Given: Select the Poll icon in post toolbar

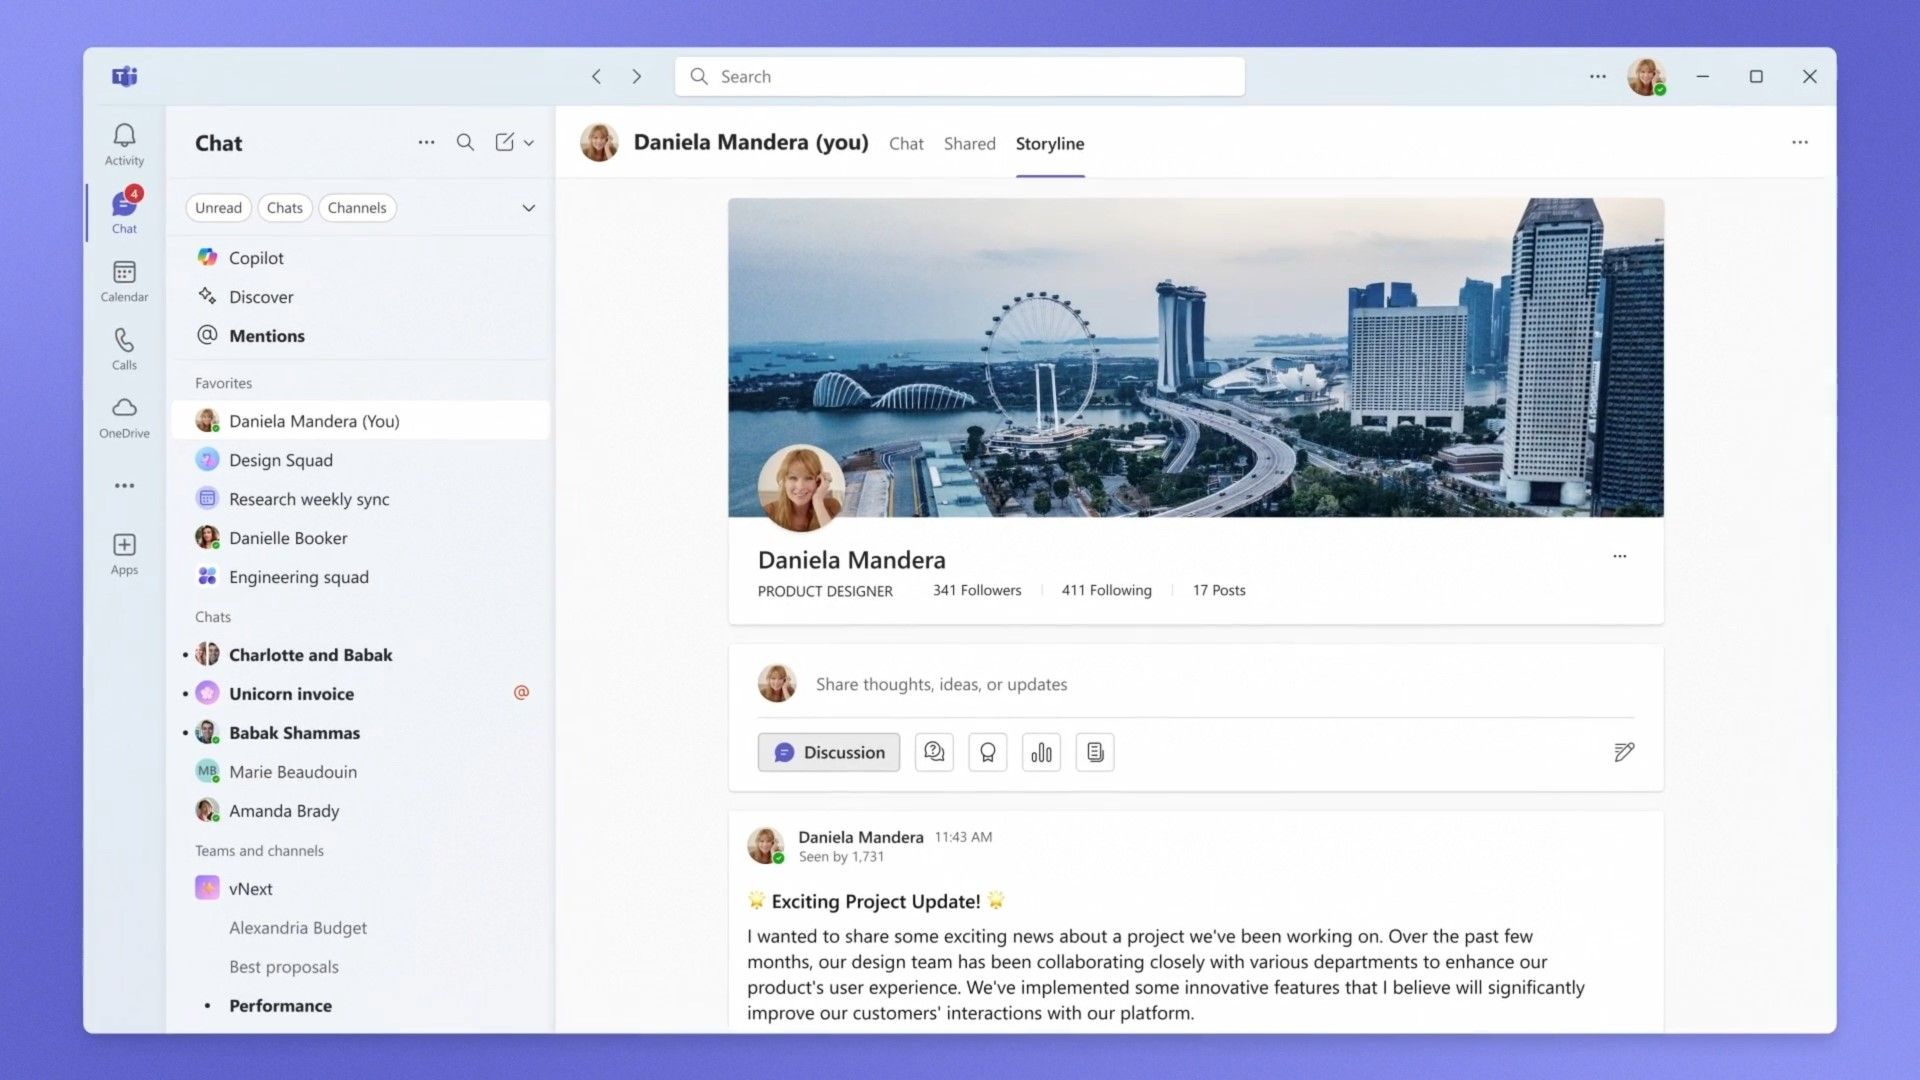Looking at the screenshot, I should [x=1042, y=752].
